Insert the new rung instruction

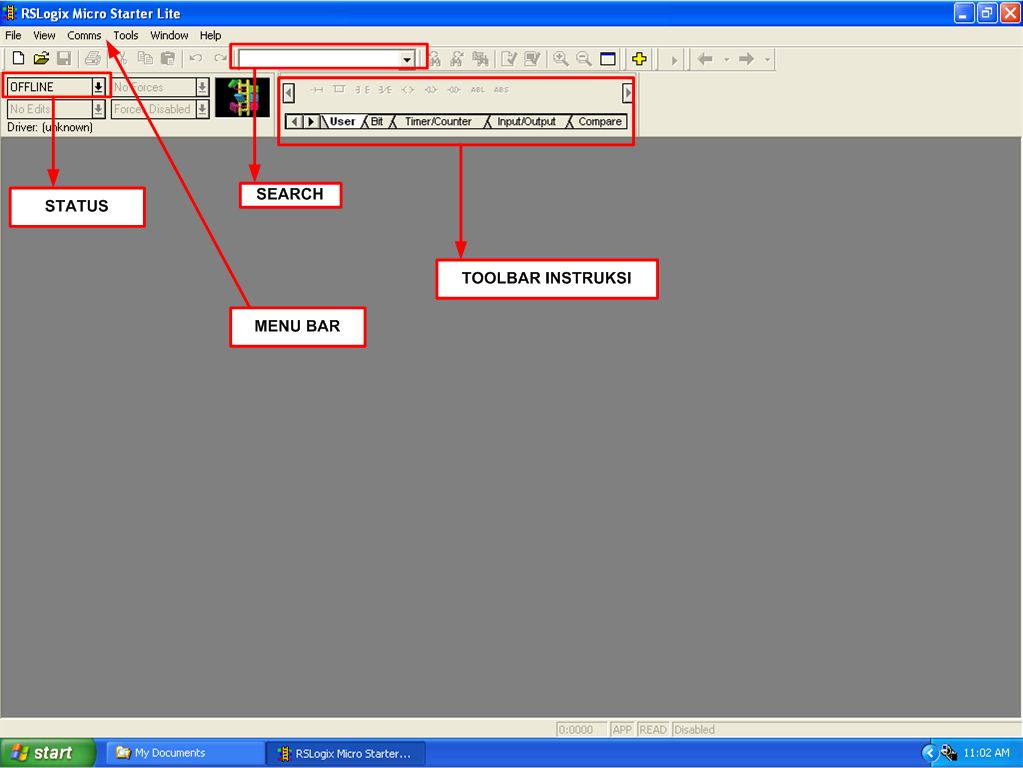(x=317, y=90)
